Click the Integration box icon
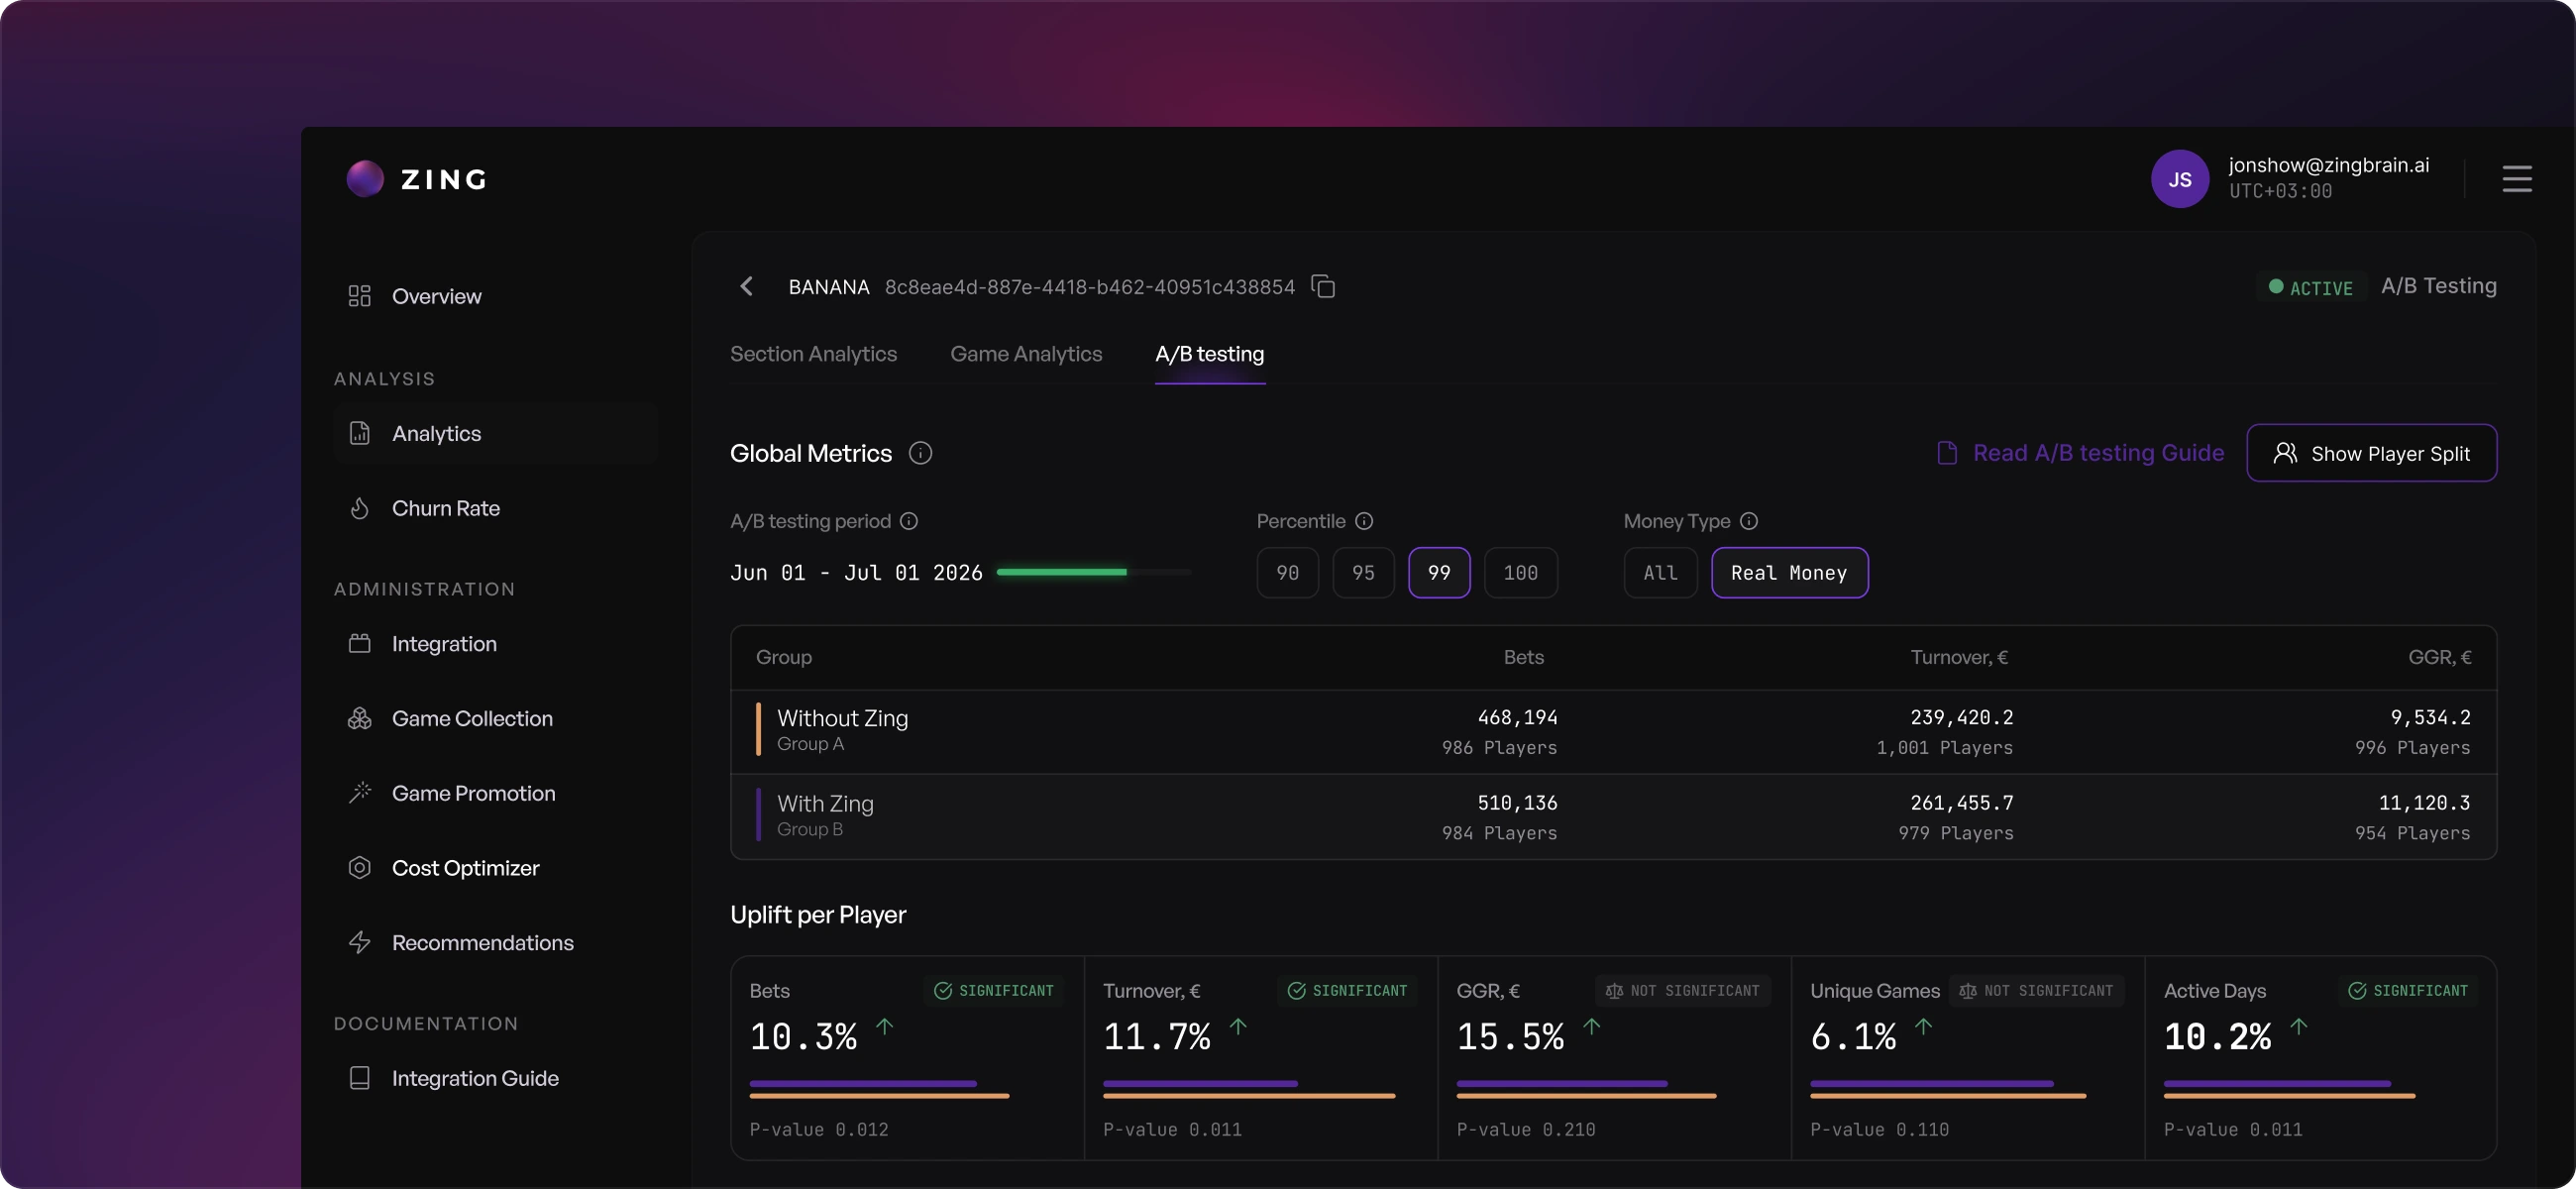Screen dimensions: 2576x1189 point(359,643)
